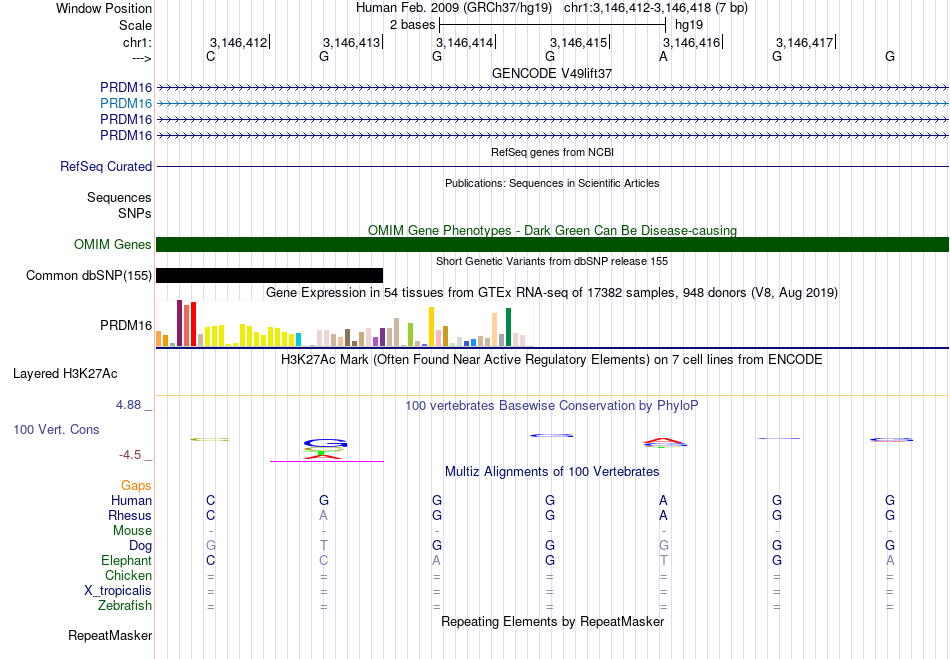Click the A base in the ruler sequence
Image resolution: width=950 pixels, height=659 pixels.
663,56
